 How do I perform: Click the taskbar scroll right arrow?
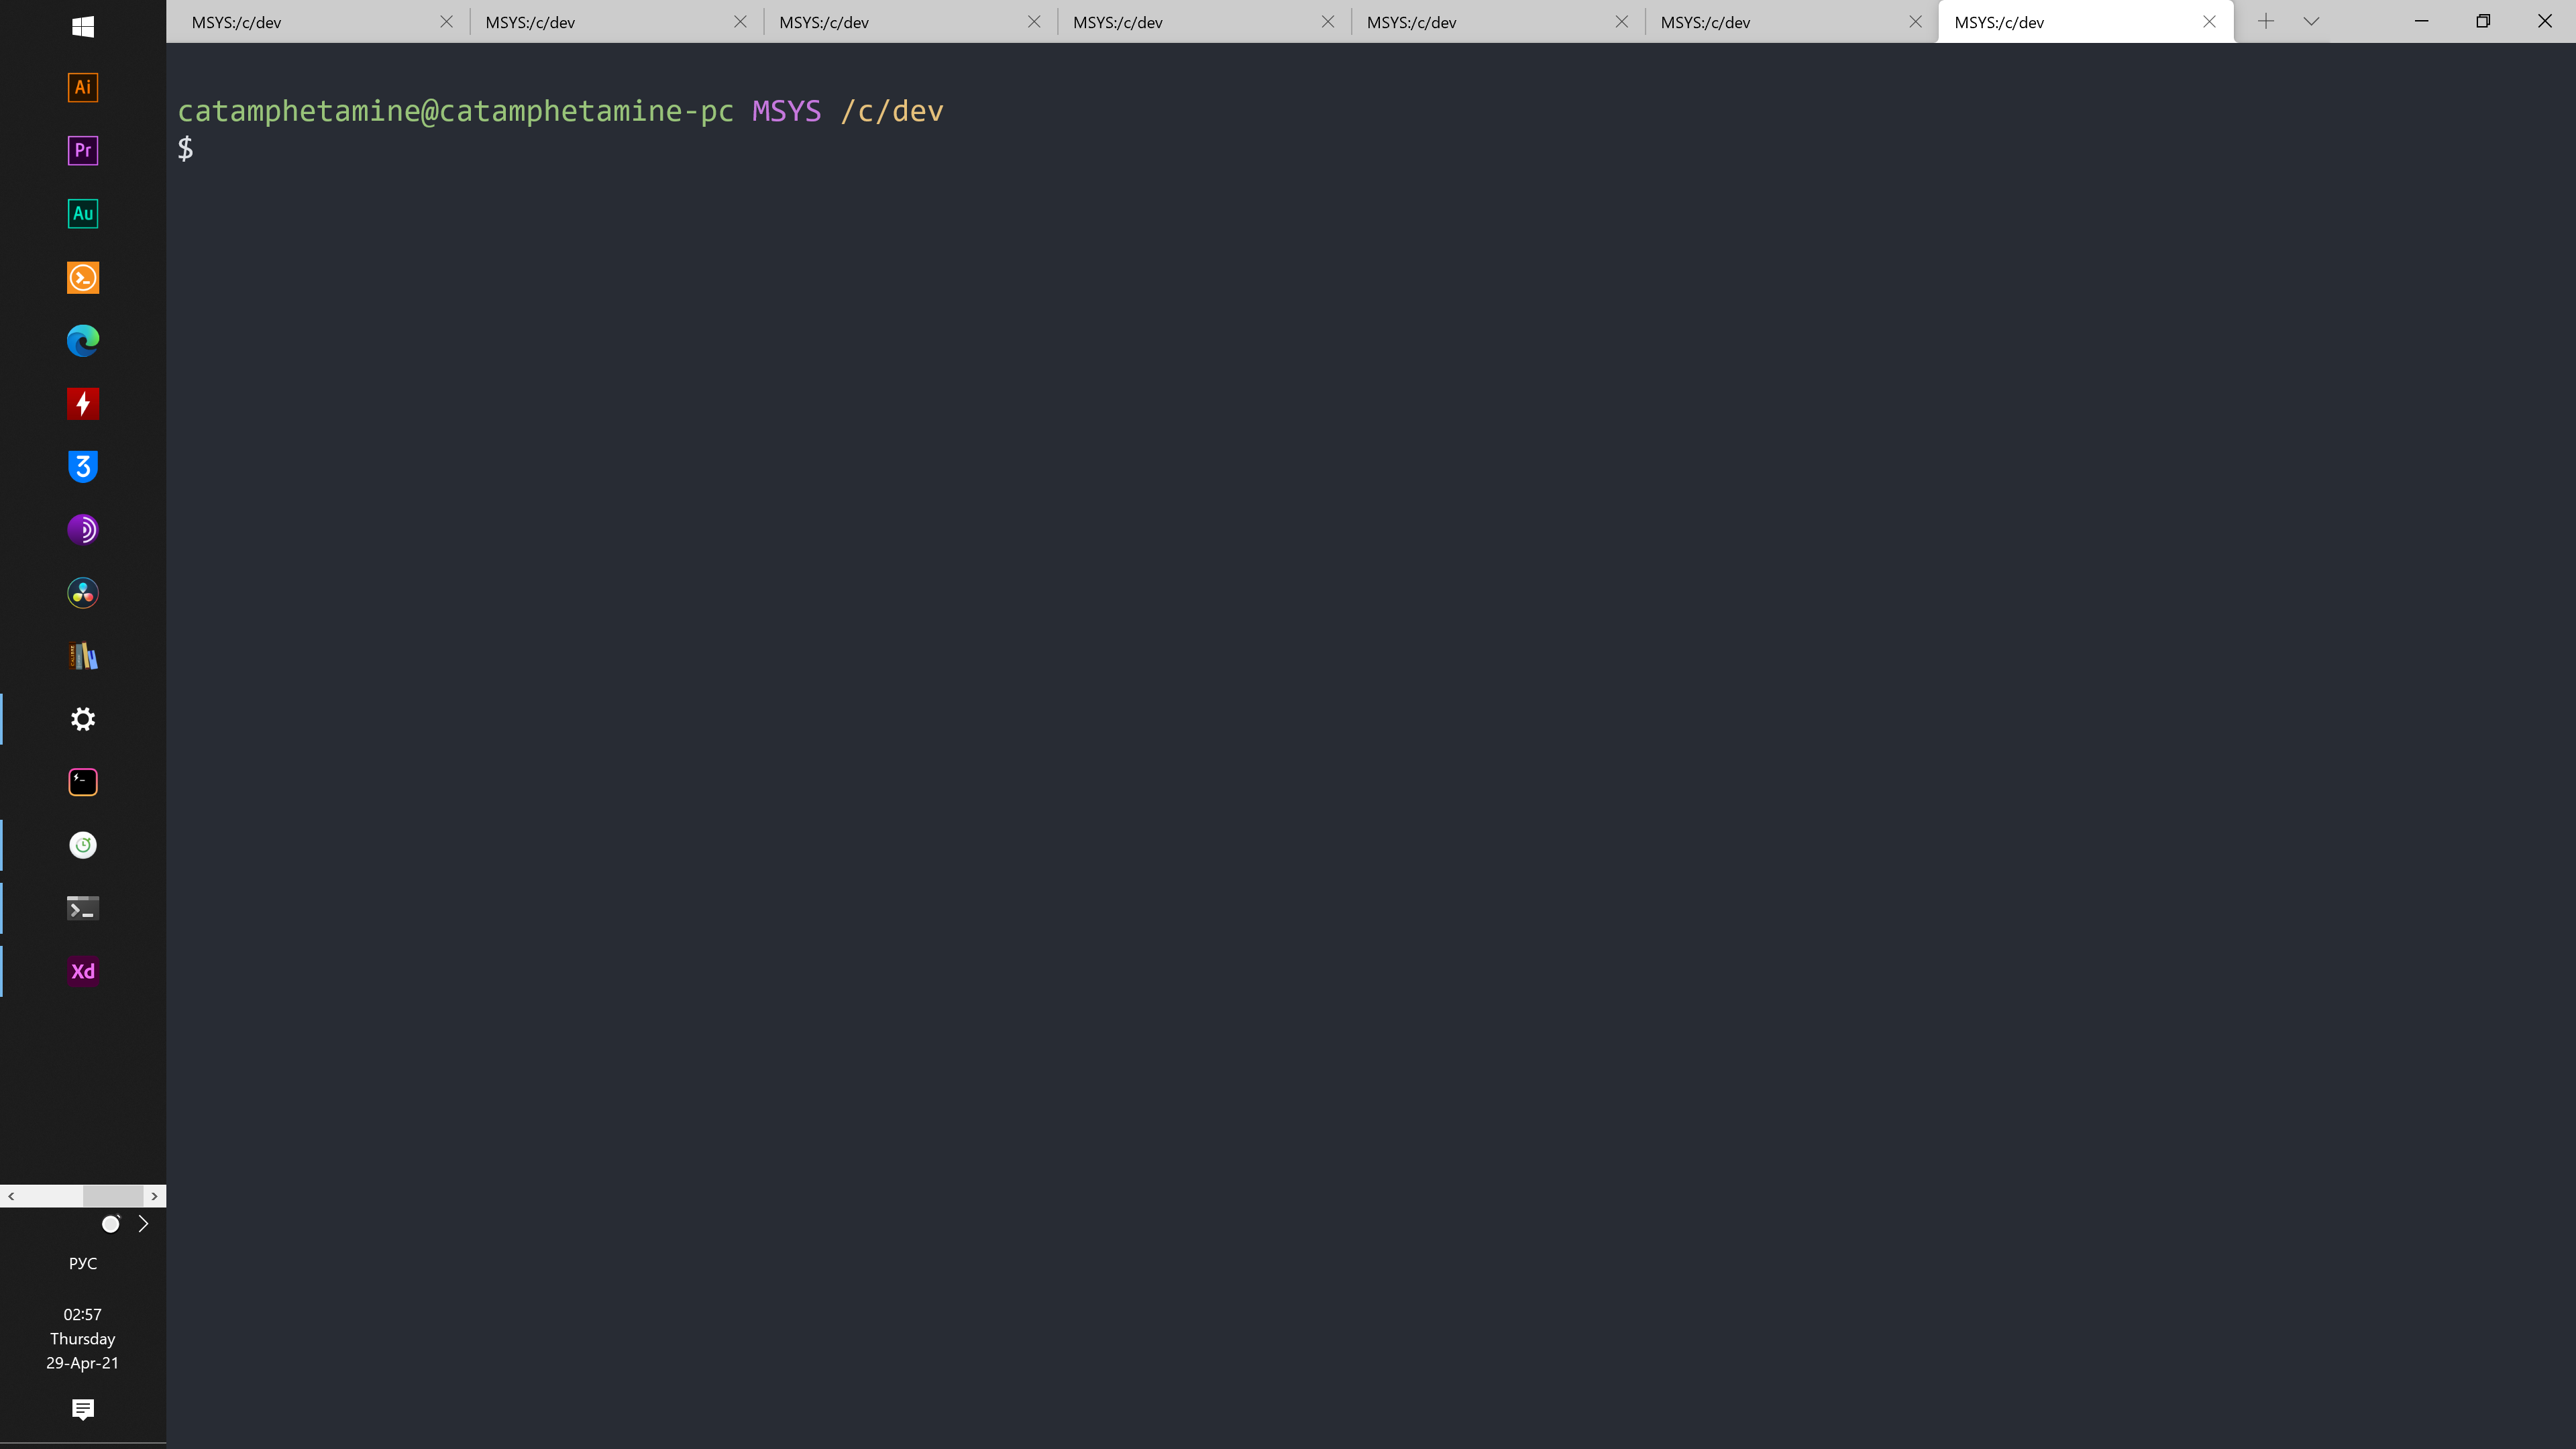click(x=154, y=1196)
